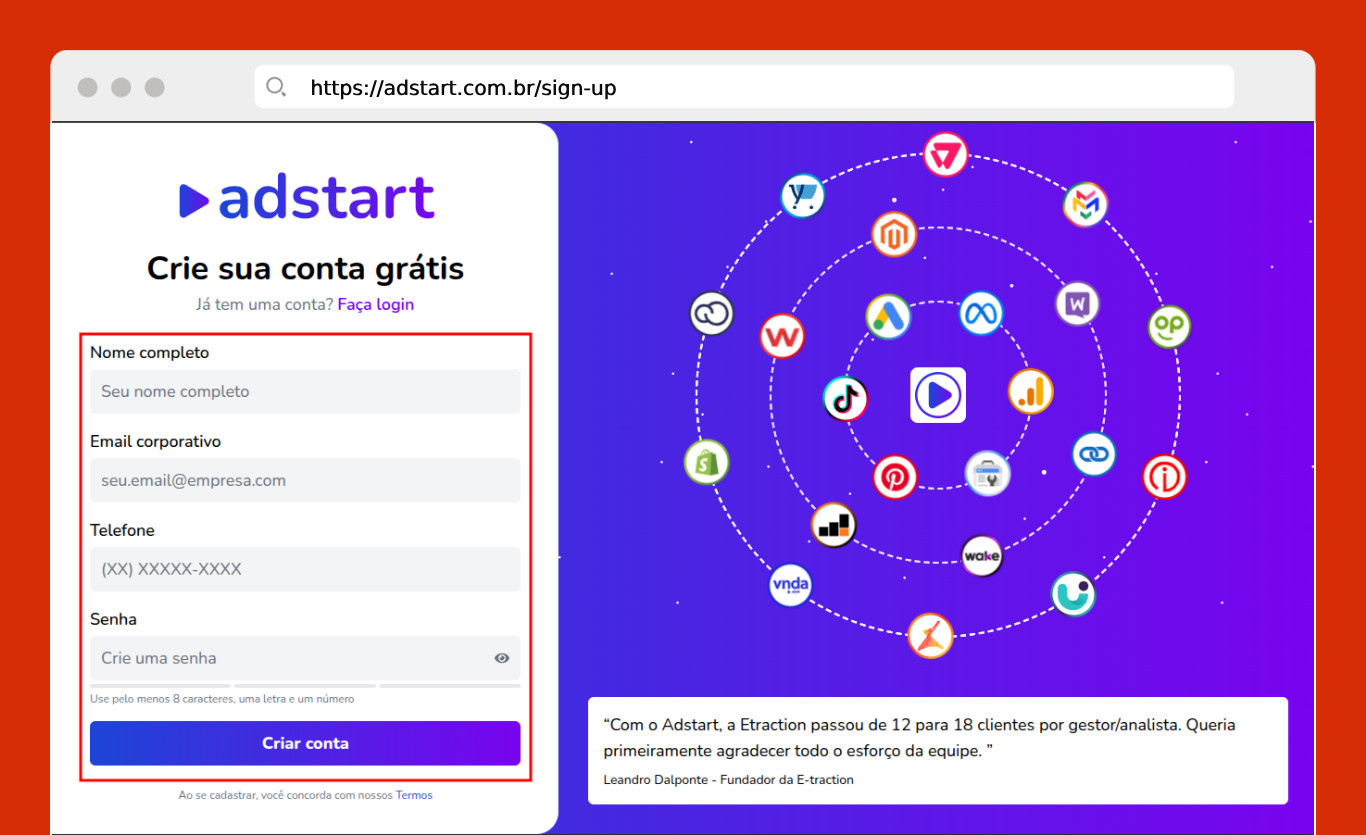The width and height of the screenshot is (1366, 835).
Task: Click the 'Email corporativo' label
Action: pos(156,441)
